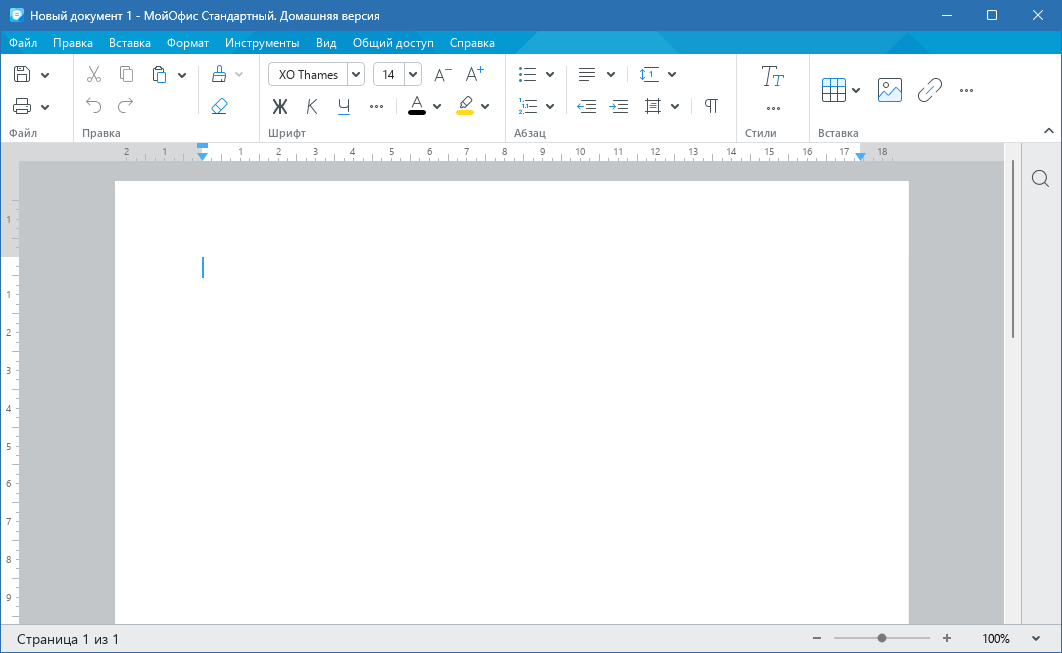
Task: Expand table insert options arrow
Action: pyautogui.click(x=856, y=91)
